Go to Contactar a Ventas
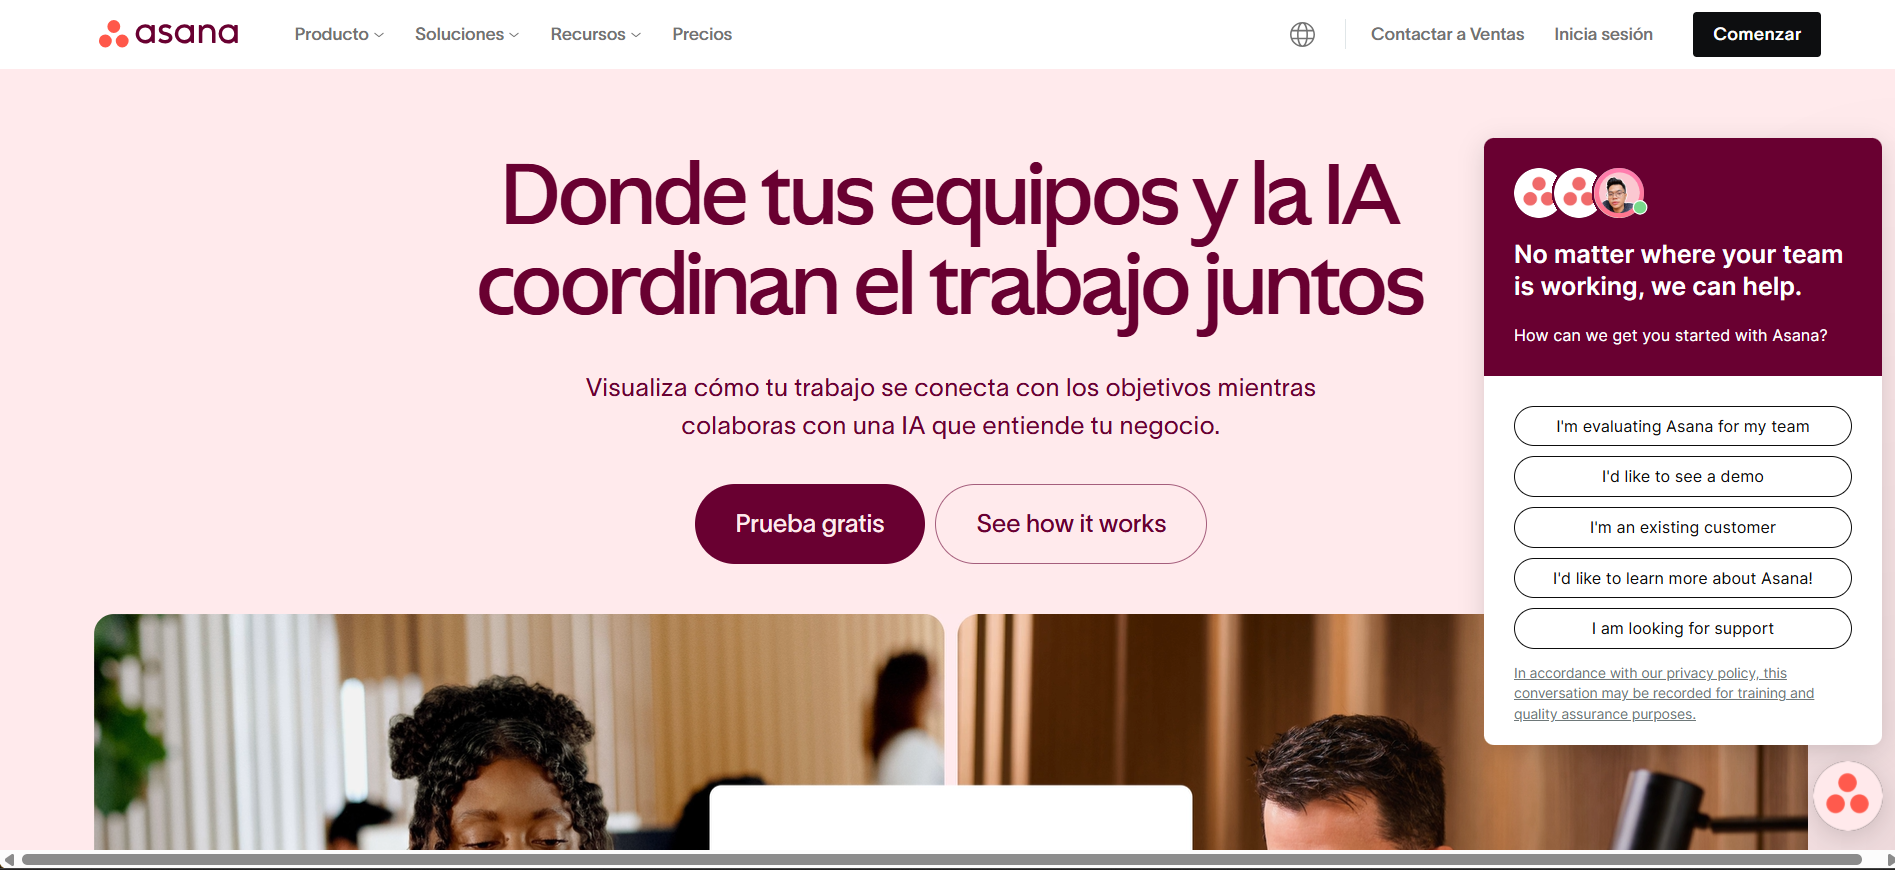This screenshot has height=870, width=1895. point(1447,34)
